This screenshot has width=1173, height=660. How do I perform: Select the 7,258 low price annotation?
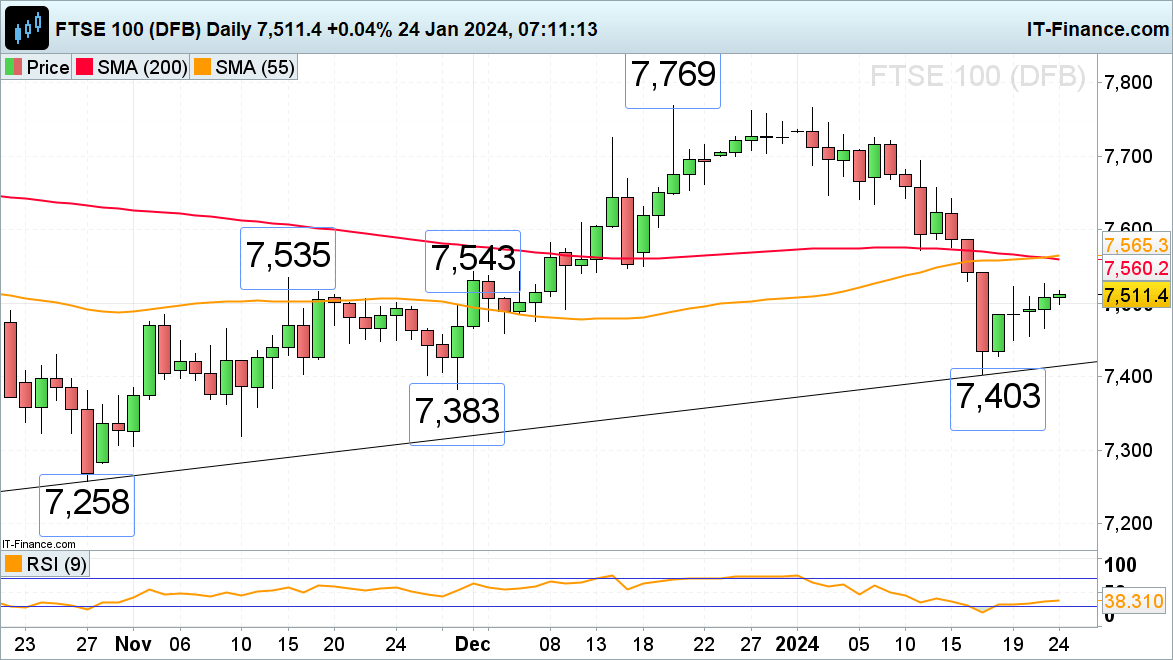(86, 502)
